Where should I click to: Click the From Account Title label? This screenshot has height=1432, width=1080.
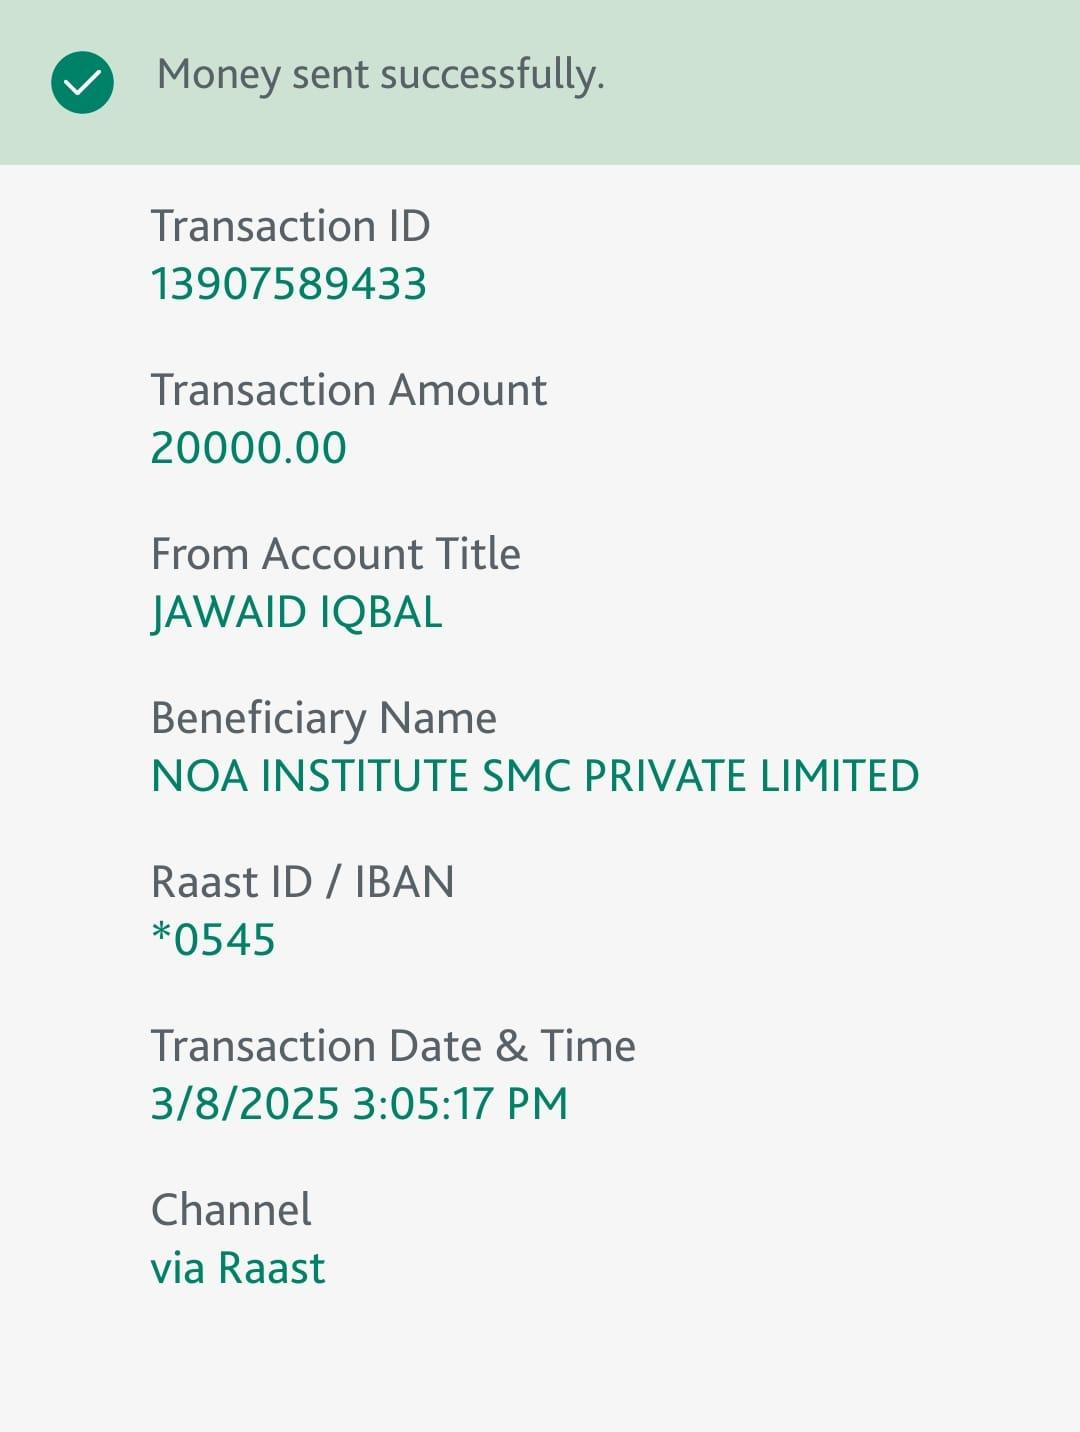335,554
